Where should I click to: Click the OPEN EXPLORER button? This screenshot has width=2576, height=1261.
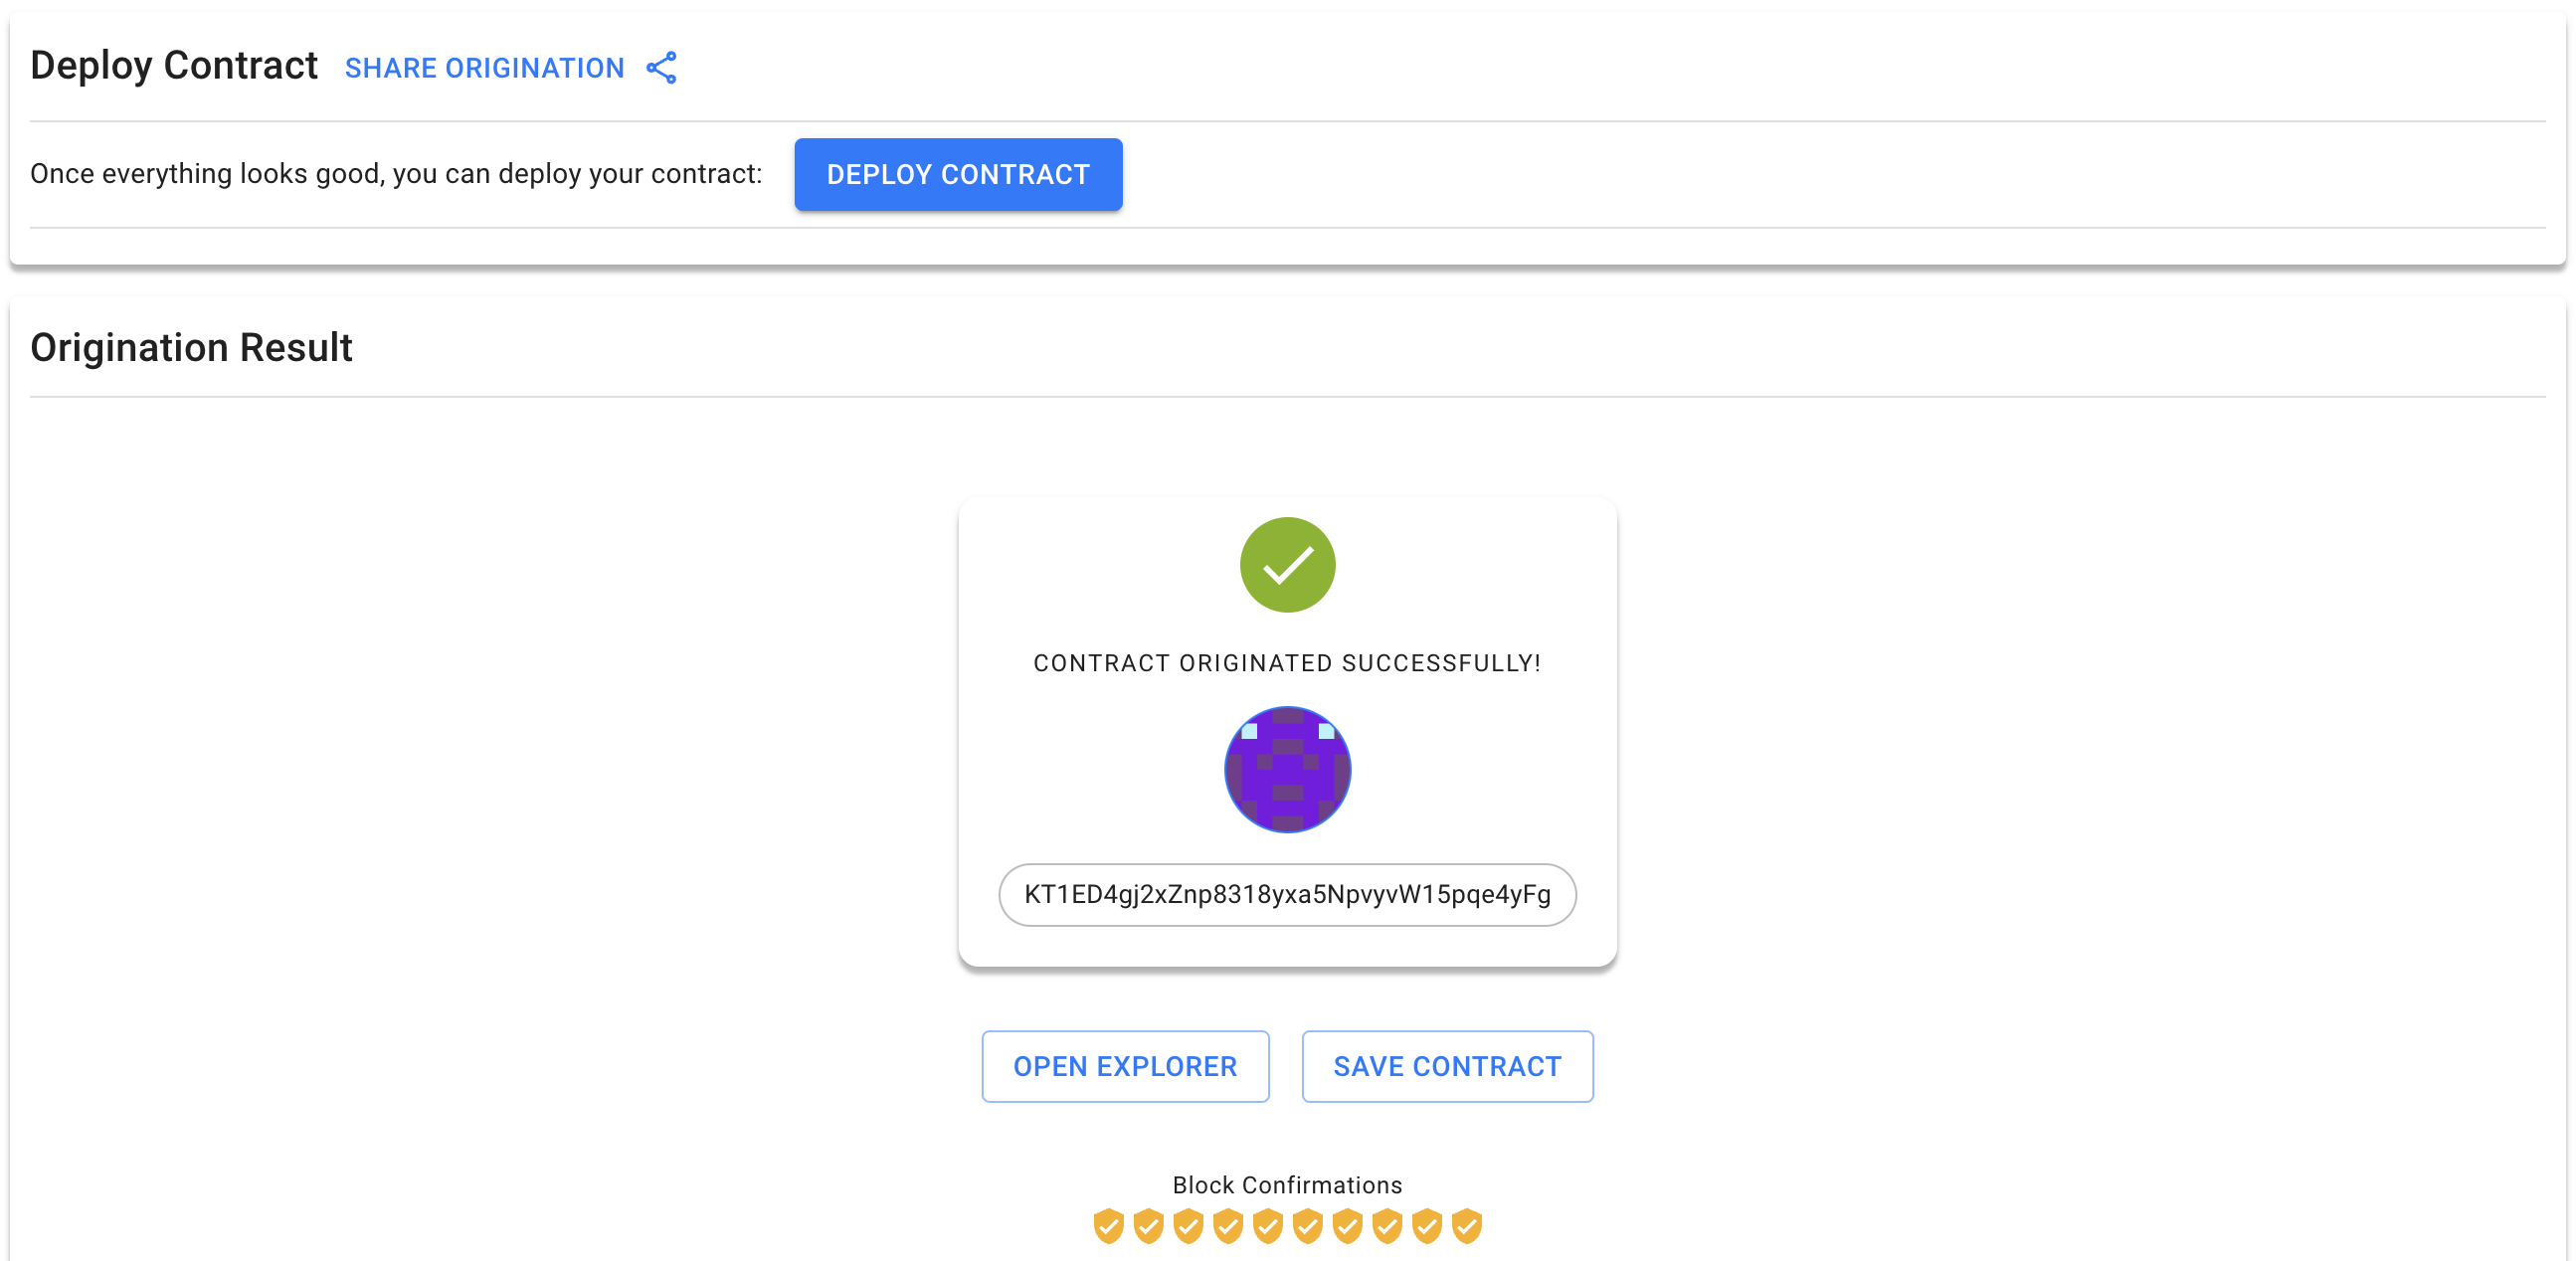1124,1066
